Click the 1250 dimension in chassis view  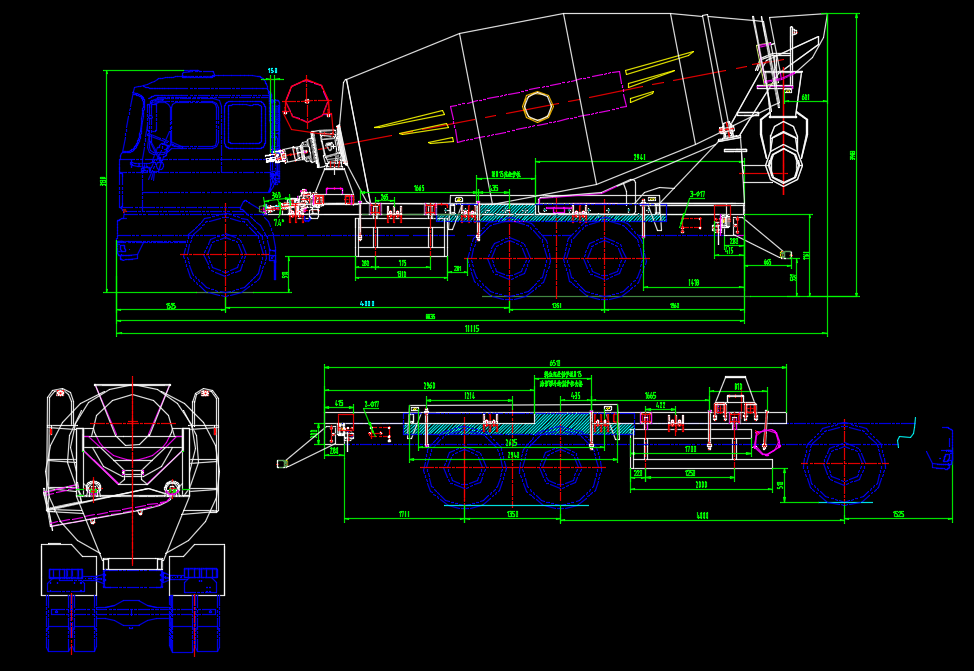click(690, 473)
